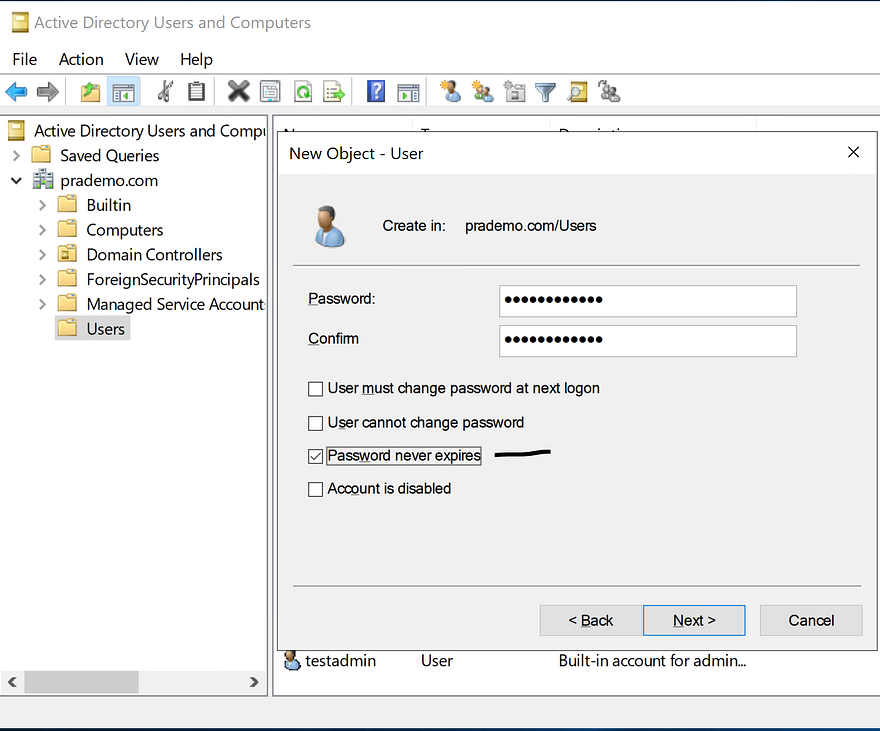Click the prademo.com domain icon

(x=43, y=180)
